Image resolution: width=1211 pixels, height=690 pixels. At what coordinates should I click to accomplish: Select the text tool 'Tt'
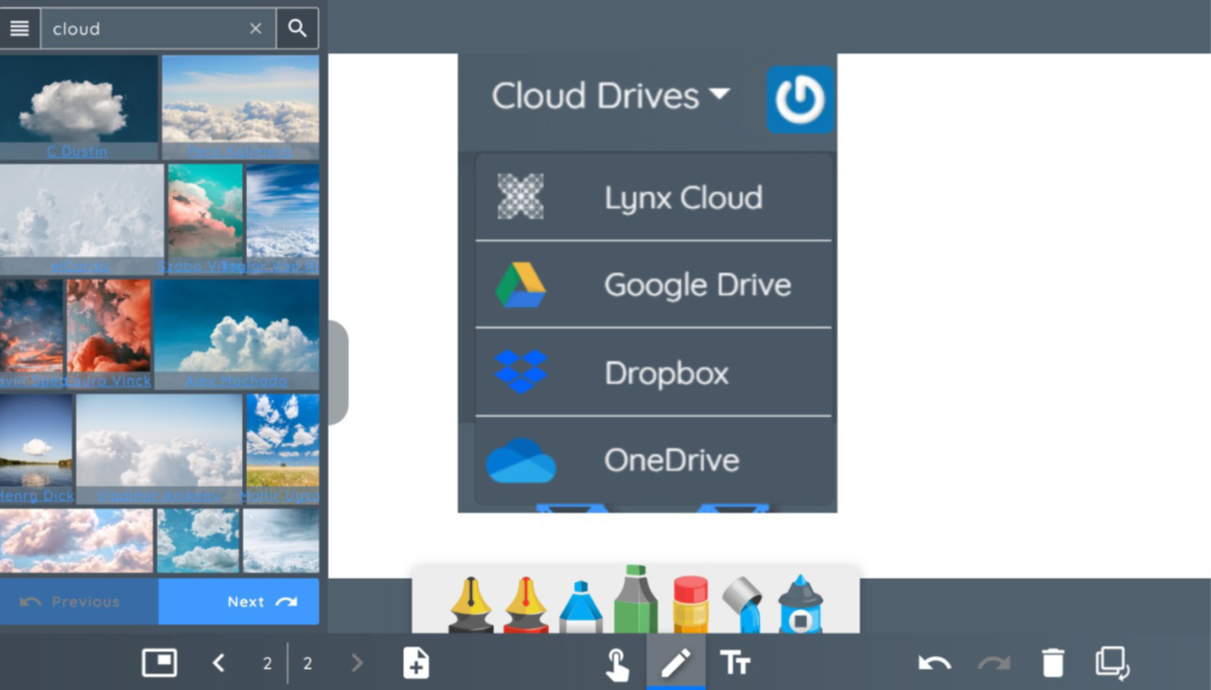735,662
